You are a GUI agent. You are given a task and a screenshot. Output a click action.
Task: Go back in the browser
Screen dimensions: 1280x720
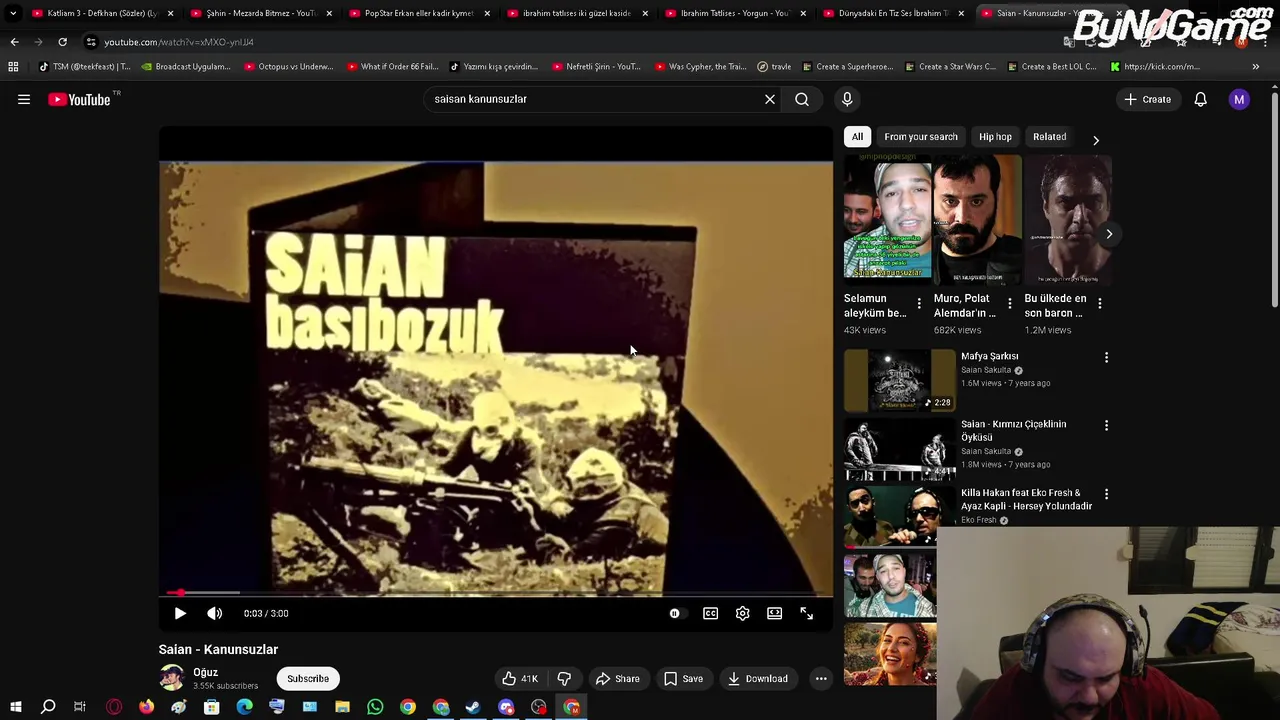[x=14, y=42]
